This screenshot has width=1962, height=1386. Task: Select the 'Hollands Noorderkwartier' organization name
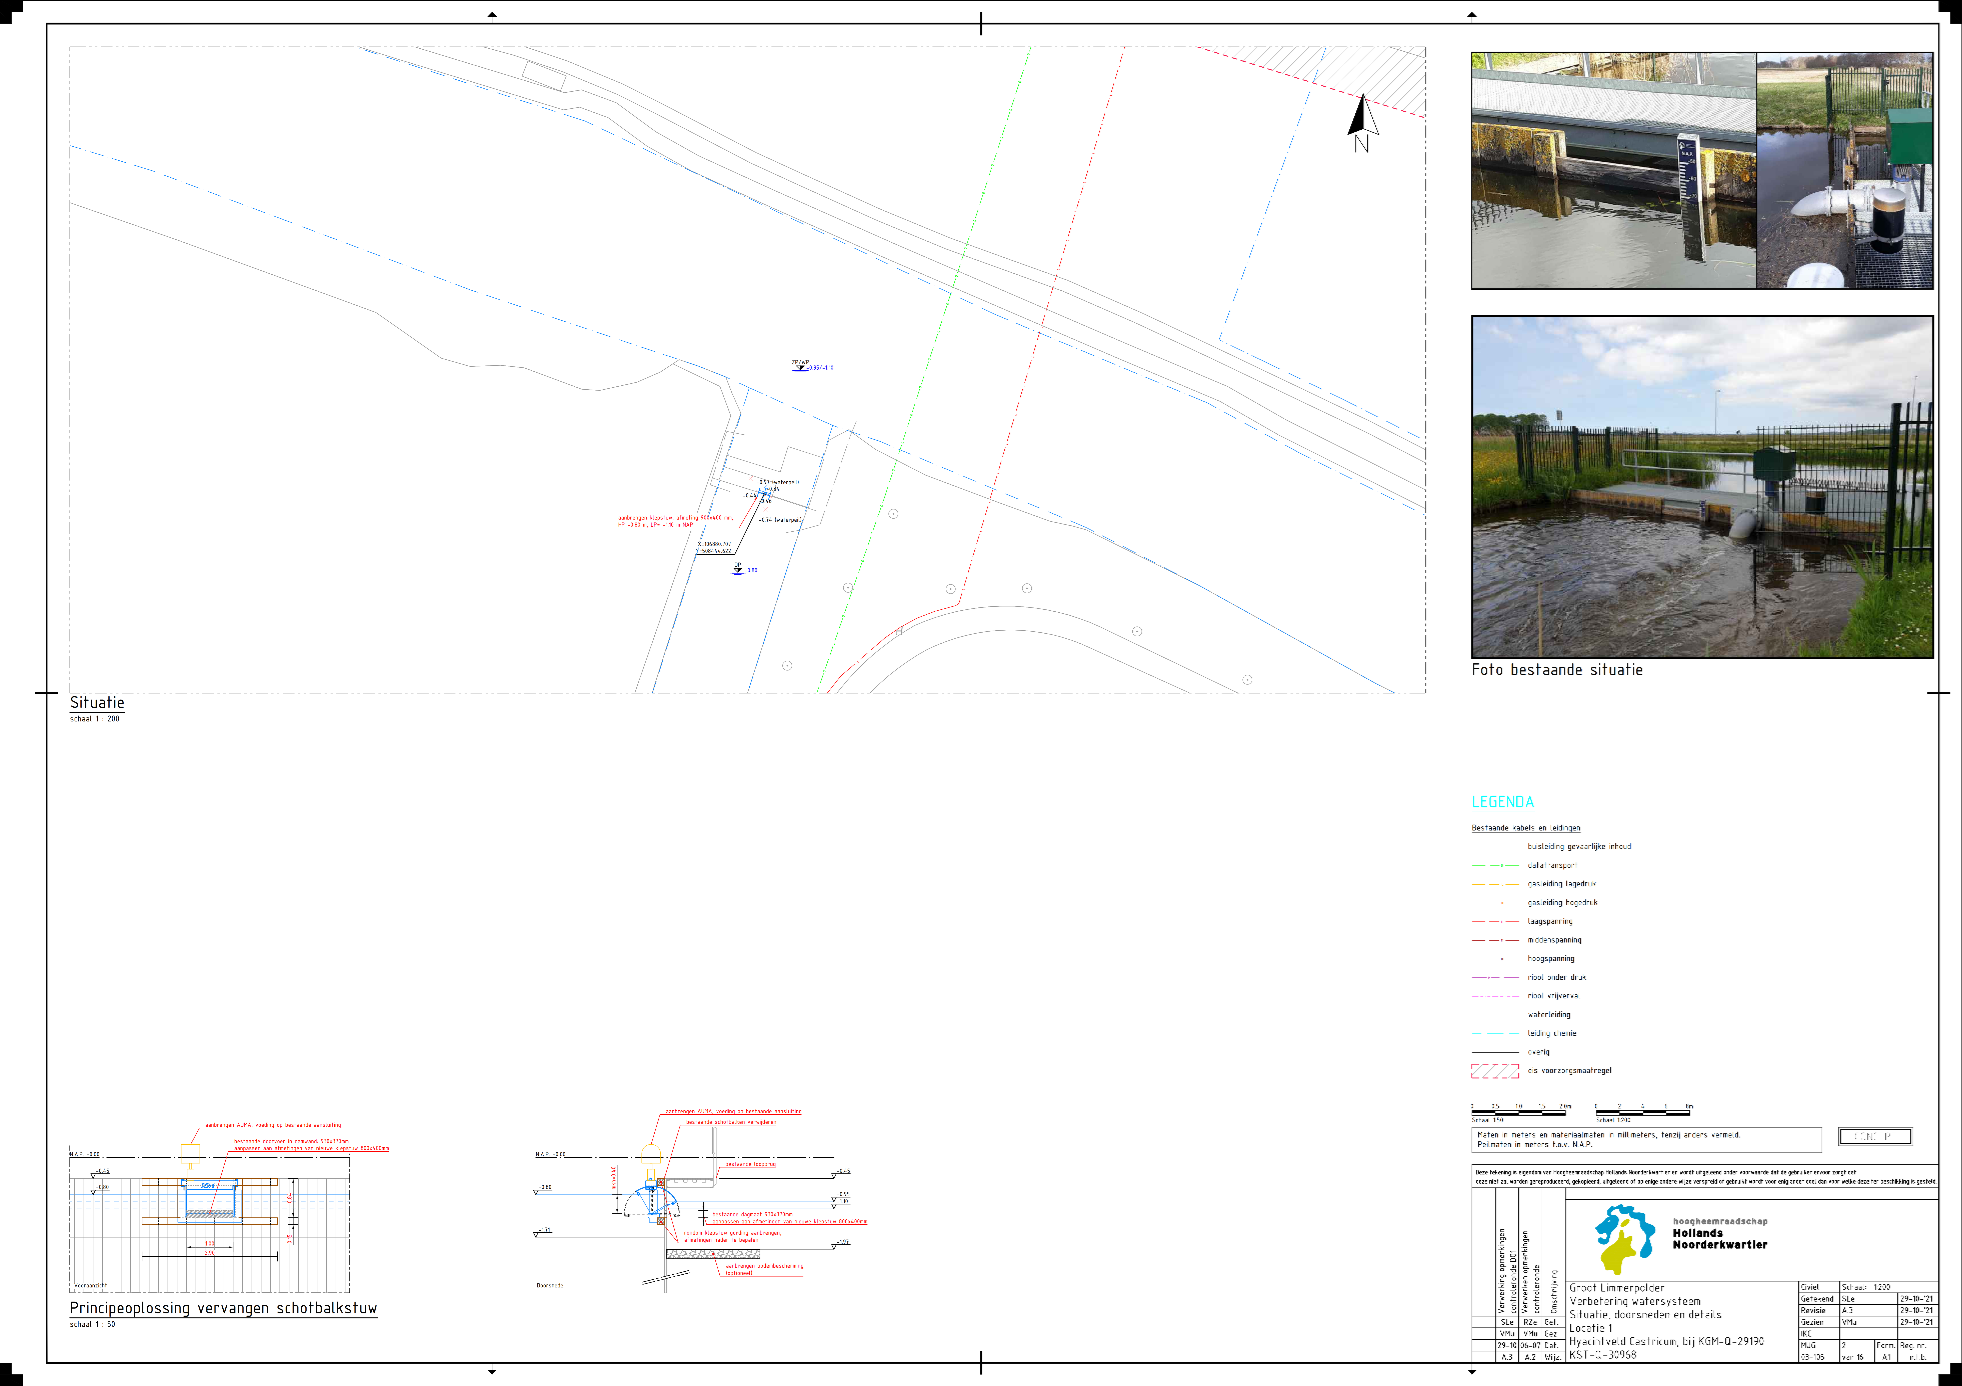pyautogui.click(x=1719, y=1239)
